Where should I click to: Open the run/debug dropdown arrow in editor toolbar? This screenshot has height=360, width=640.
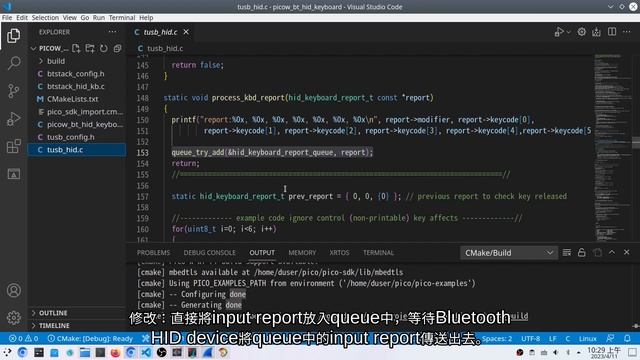tap(568, 32)
